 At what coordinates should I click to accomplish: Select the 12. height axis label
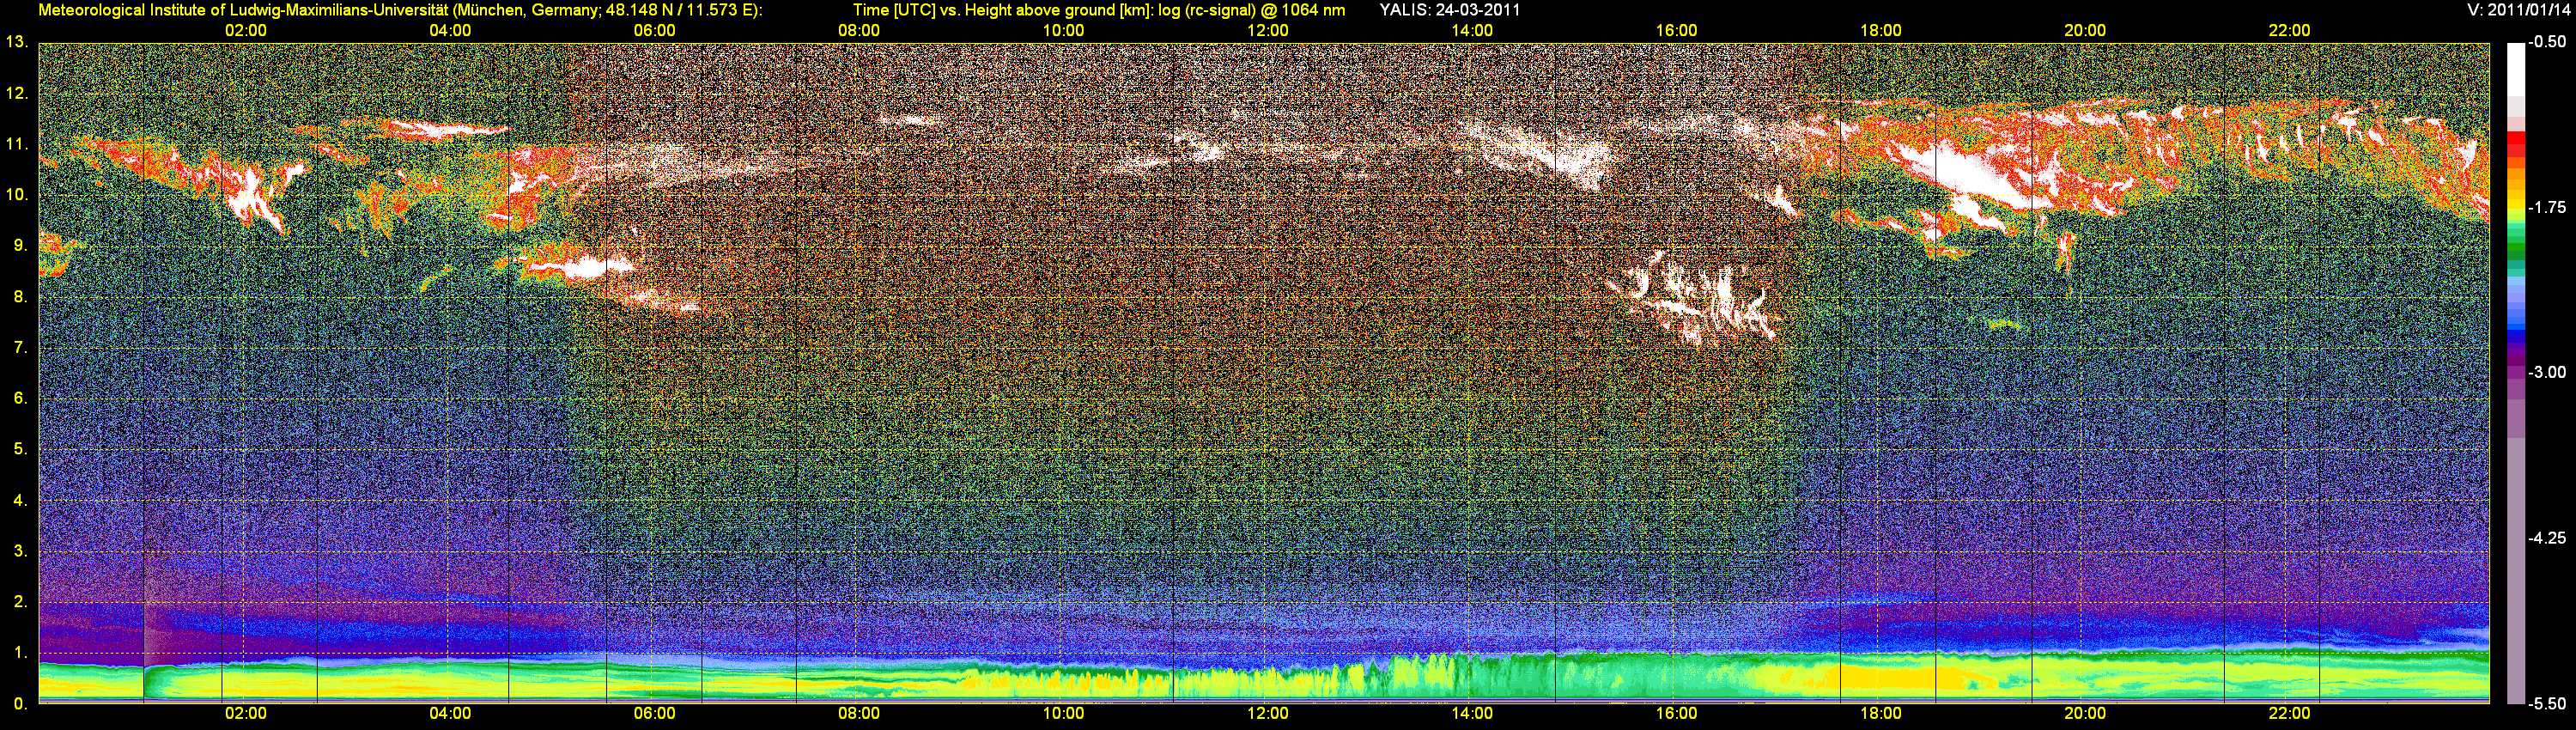(x=16, y=93)
